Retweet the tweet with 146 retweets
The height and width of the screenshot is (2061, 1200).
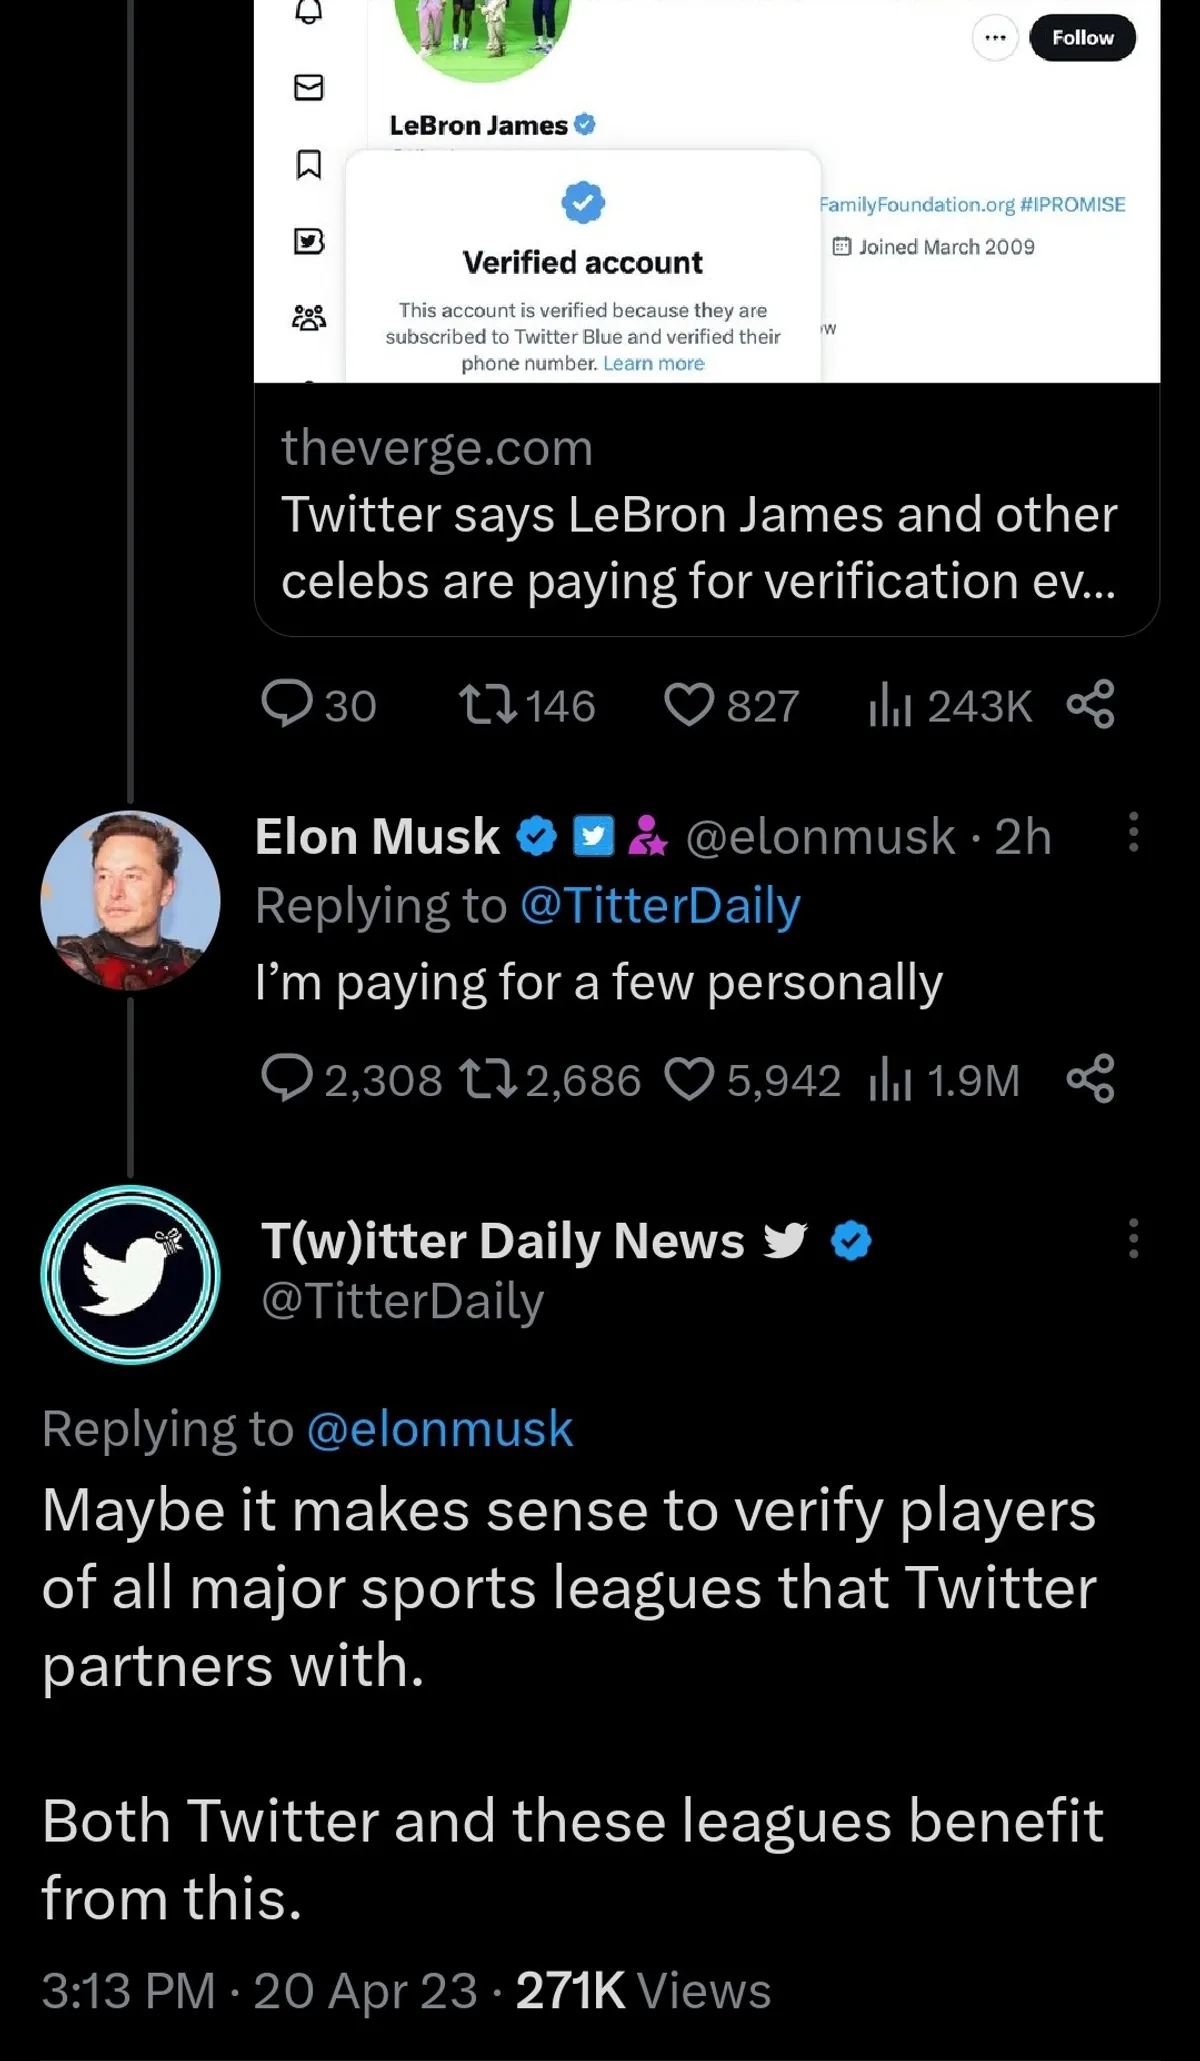pos(487,705)
